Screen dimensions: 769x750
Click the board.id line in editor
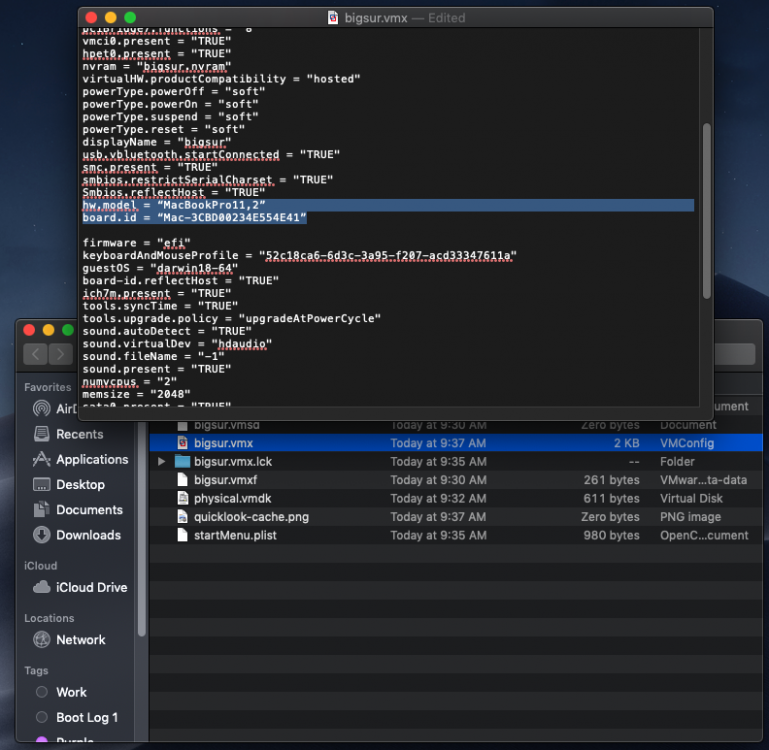[x=194, y=217]
